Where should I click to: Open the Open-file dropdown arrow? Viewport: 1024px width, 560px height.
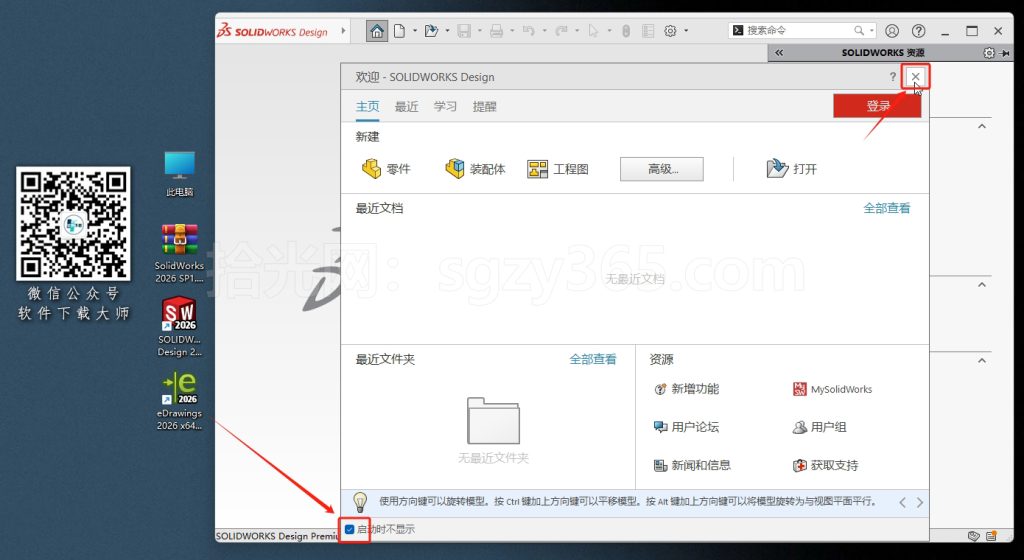pyautogui.click(x=447, y=31)
